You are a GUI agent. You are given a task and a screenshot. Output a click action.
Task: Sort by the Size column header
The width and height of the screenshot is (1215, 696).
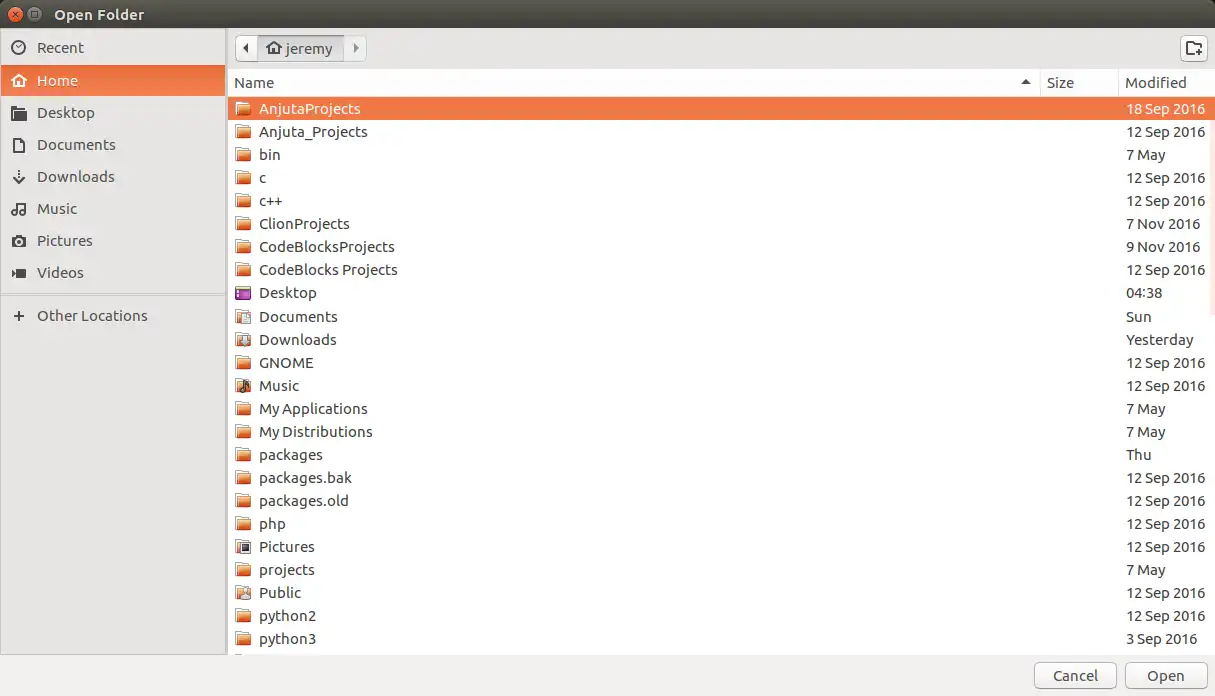(x=1078, y=83)
